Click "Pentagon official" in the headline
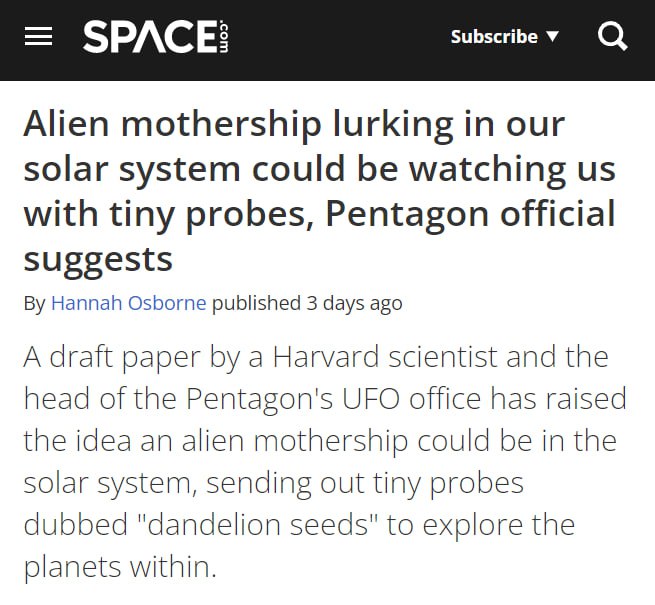This screenshot has height=605, width=655. [470, 214]
